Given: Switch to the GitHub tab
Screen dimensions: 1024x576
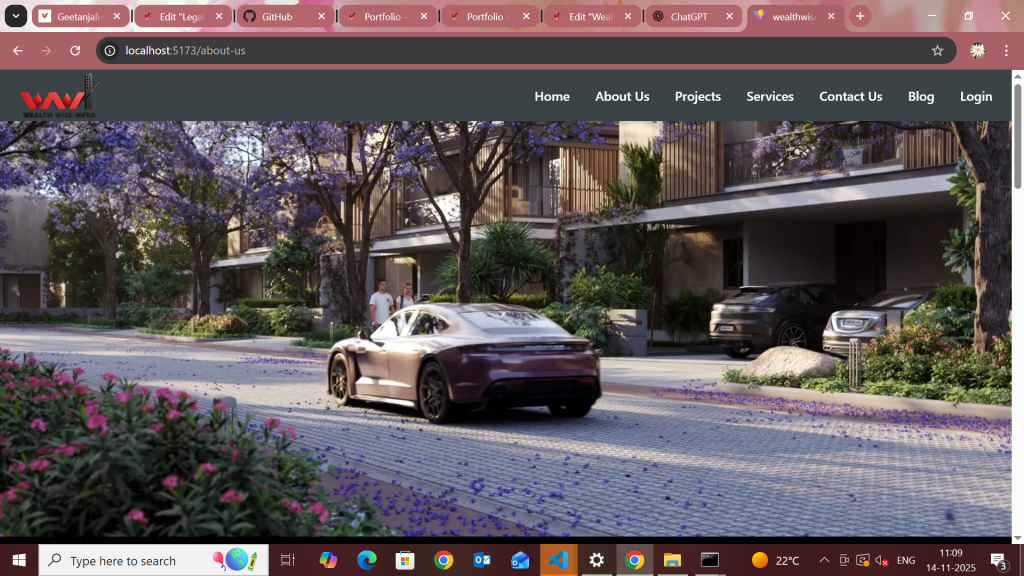Looking at the screenshot, I should pos(284,17).
